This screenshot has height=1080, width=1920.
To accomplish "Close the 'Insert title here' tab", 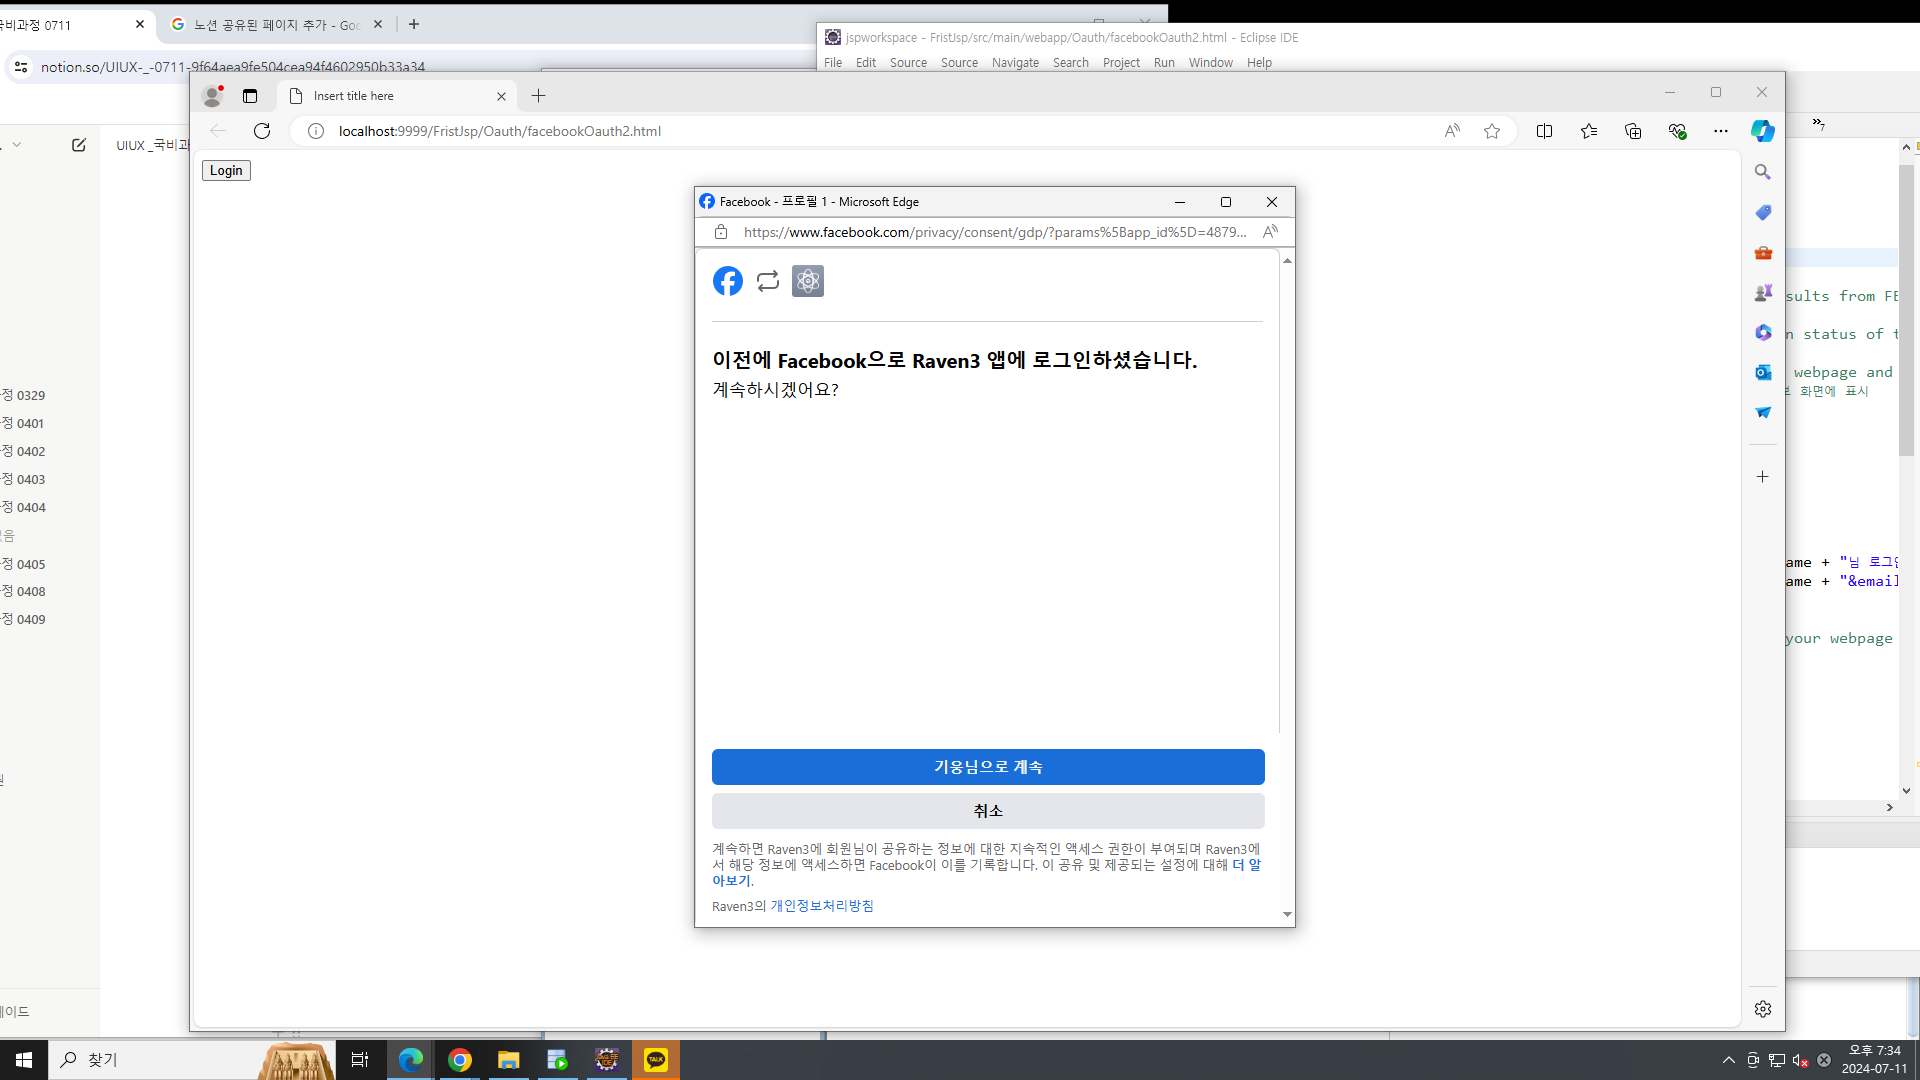I will [x=501, y=96].
